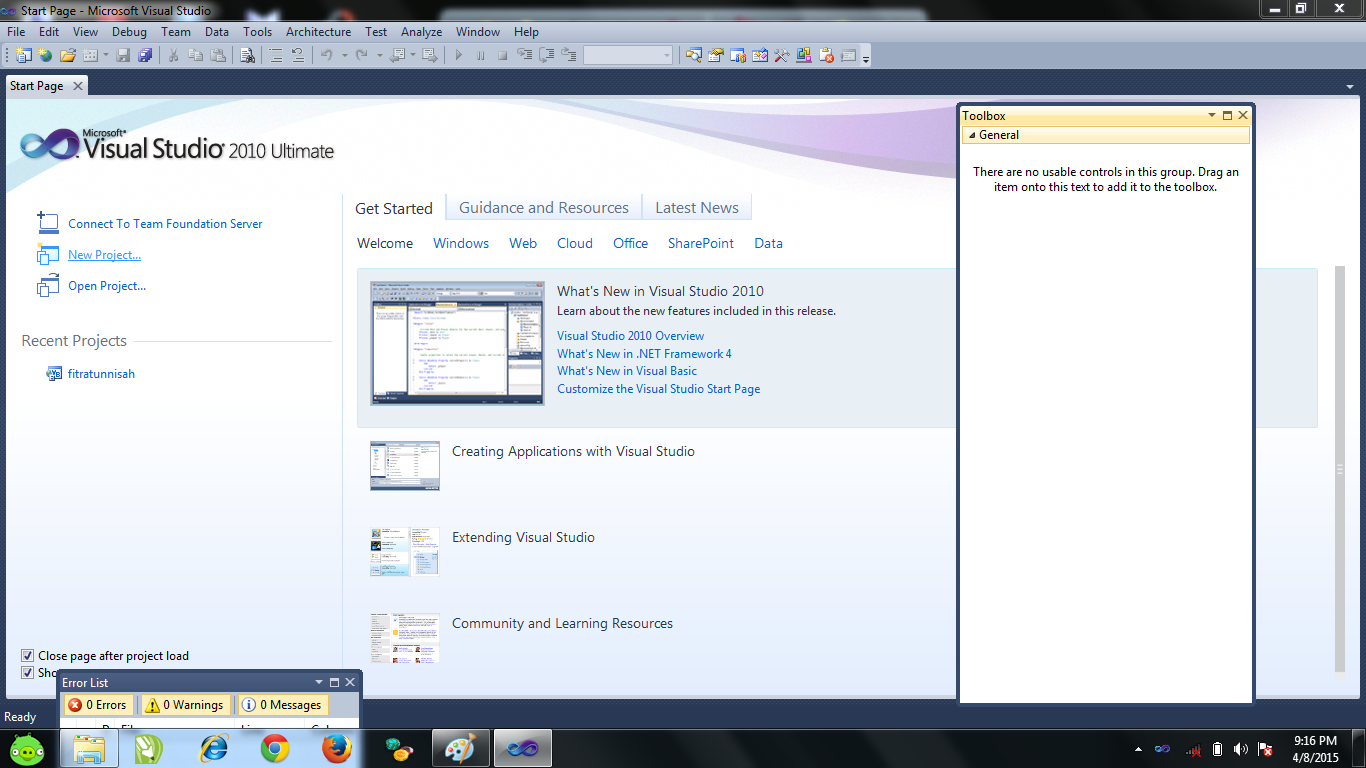The image size is (1366, 768).
Task: Toggle the 0 Errors filter in Error List
Action: pos(98,704)
